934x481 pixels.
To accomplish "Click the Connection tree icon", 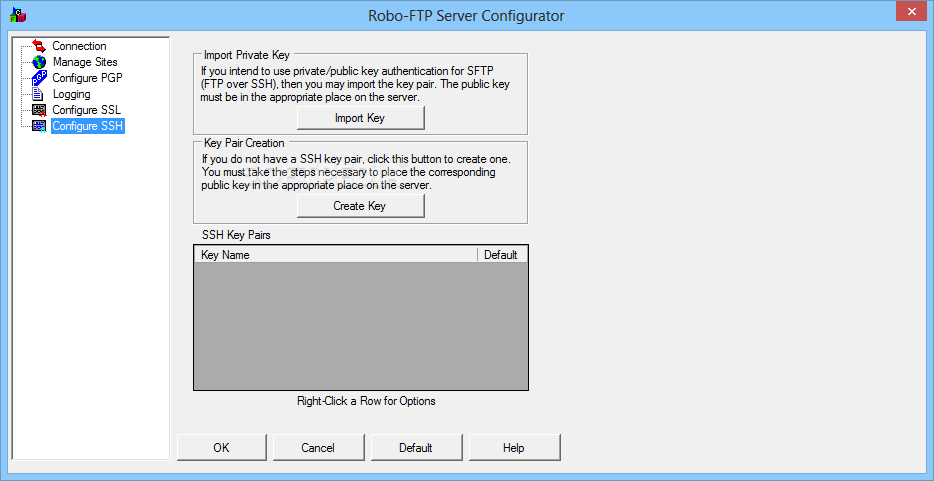I will pyautogui.click(x=39, y=46).
